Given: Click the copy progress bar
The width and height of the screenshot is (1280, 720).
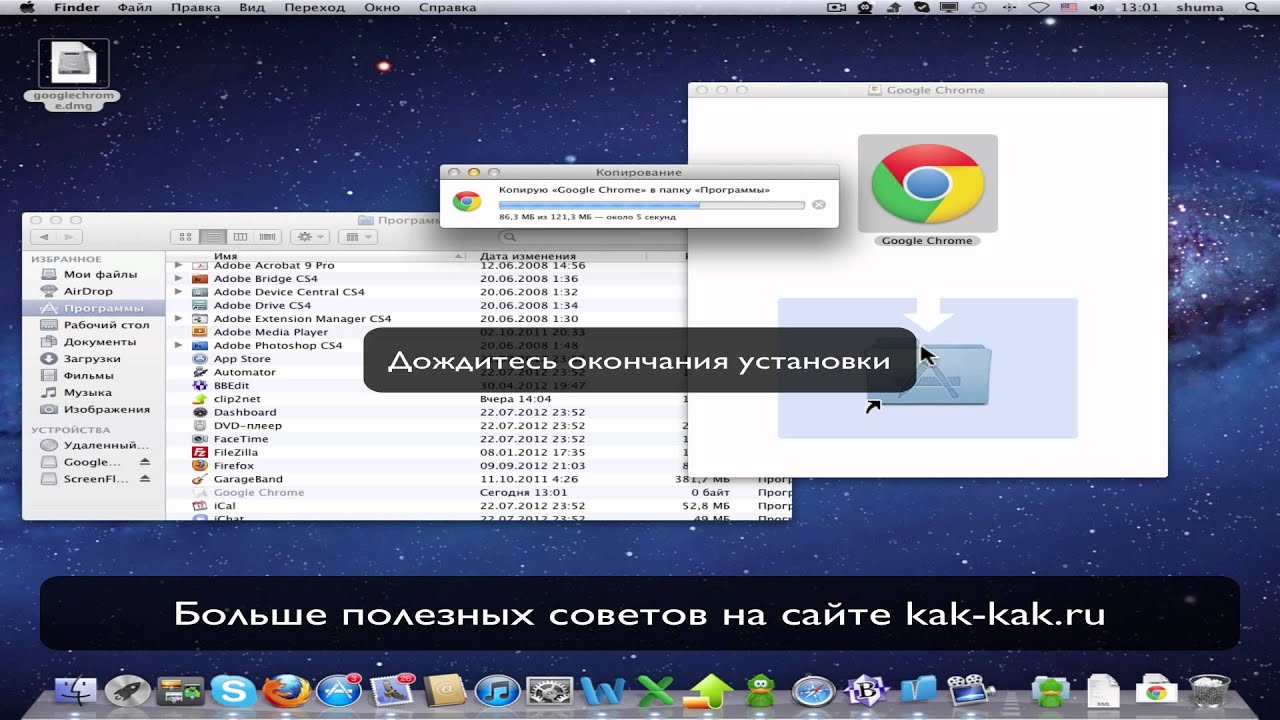Looking at the screenshot, I should click(x=651, y=205).
